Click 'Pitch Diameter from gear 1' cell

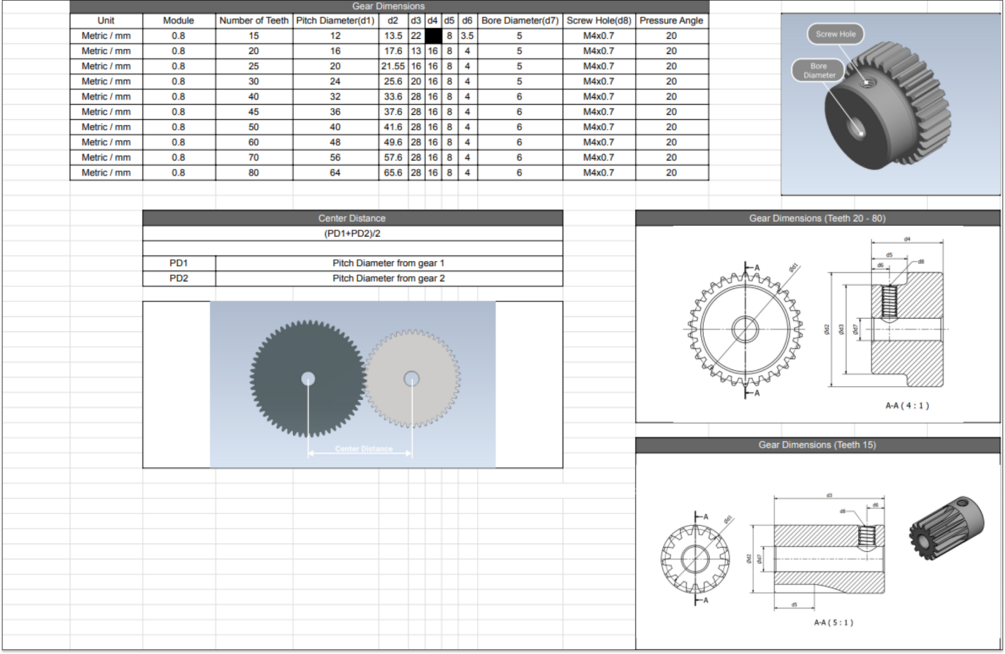point(388,263)
